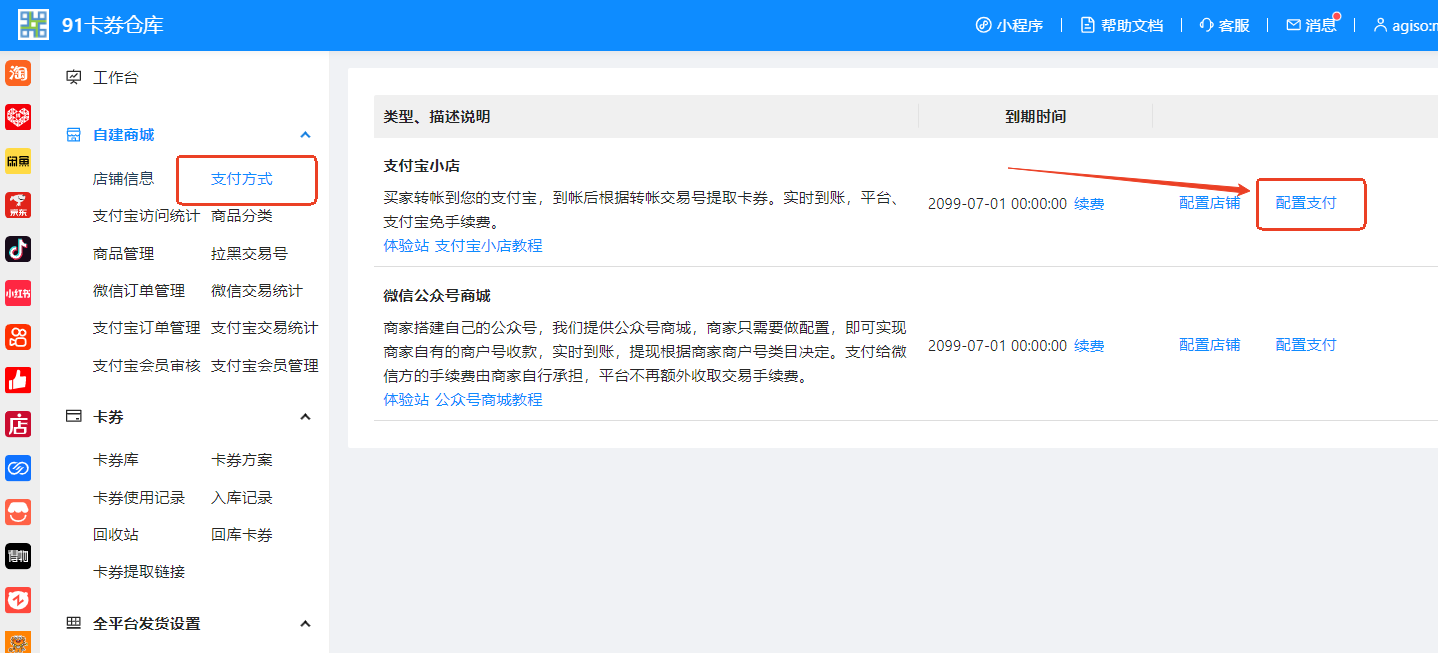Select the black 得物 platform icon
Viewport: 1438px width, 653px height.
tap(18, 556)
